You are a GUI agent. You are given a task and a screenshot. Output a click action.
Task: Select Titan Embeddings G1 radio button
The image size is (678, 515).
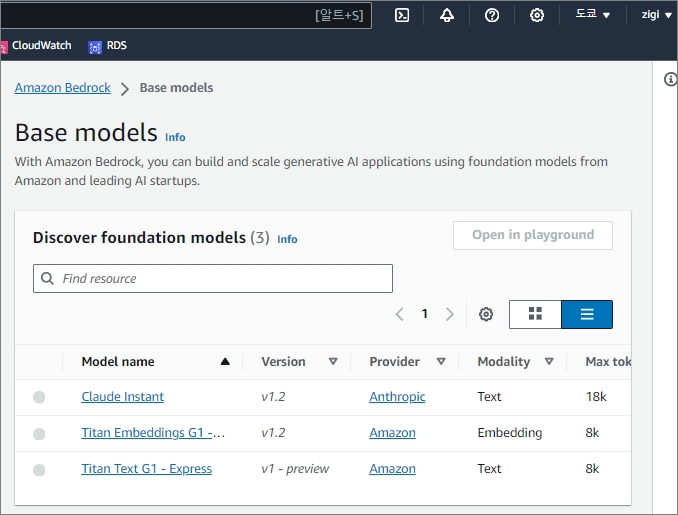[x=39, y=433]
